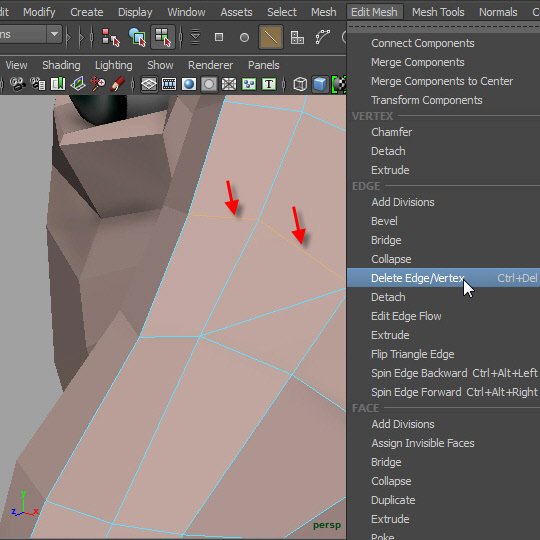Expand collapsed toolbar arrow beside menu set dropdown
Image resolution: width=540 pixels, height=540 pixels.
pyautogui.click(x=69, y=37)
